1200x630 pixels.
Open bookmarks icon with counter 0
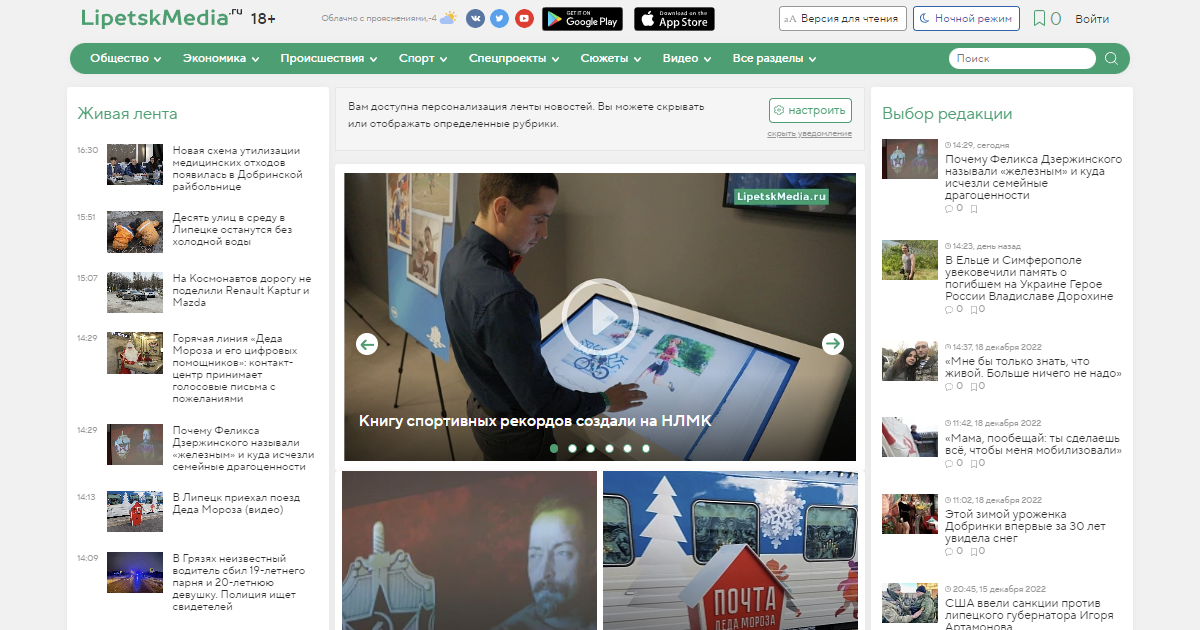pos(1047,19)
